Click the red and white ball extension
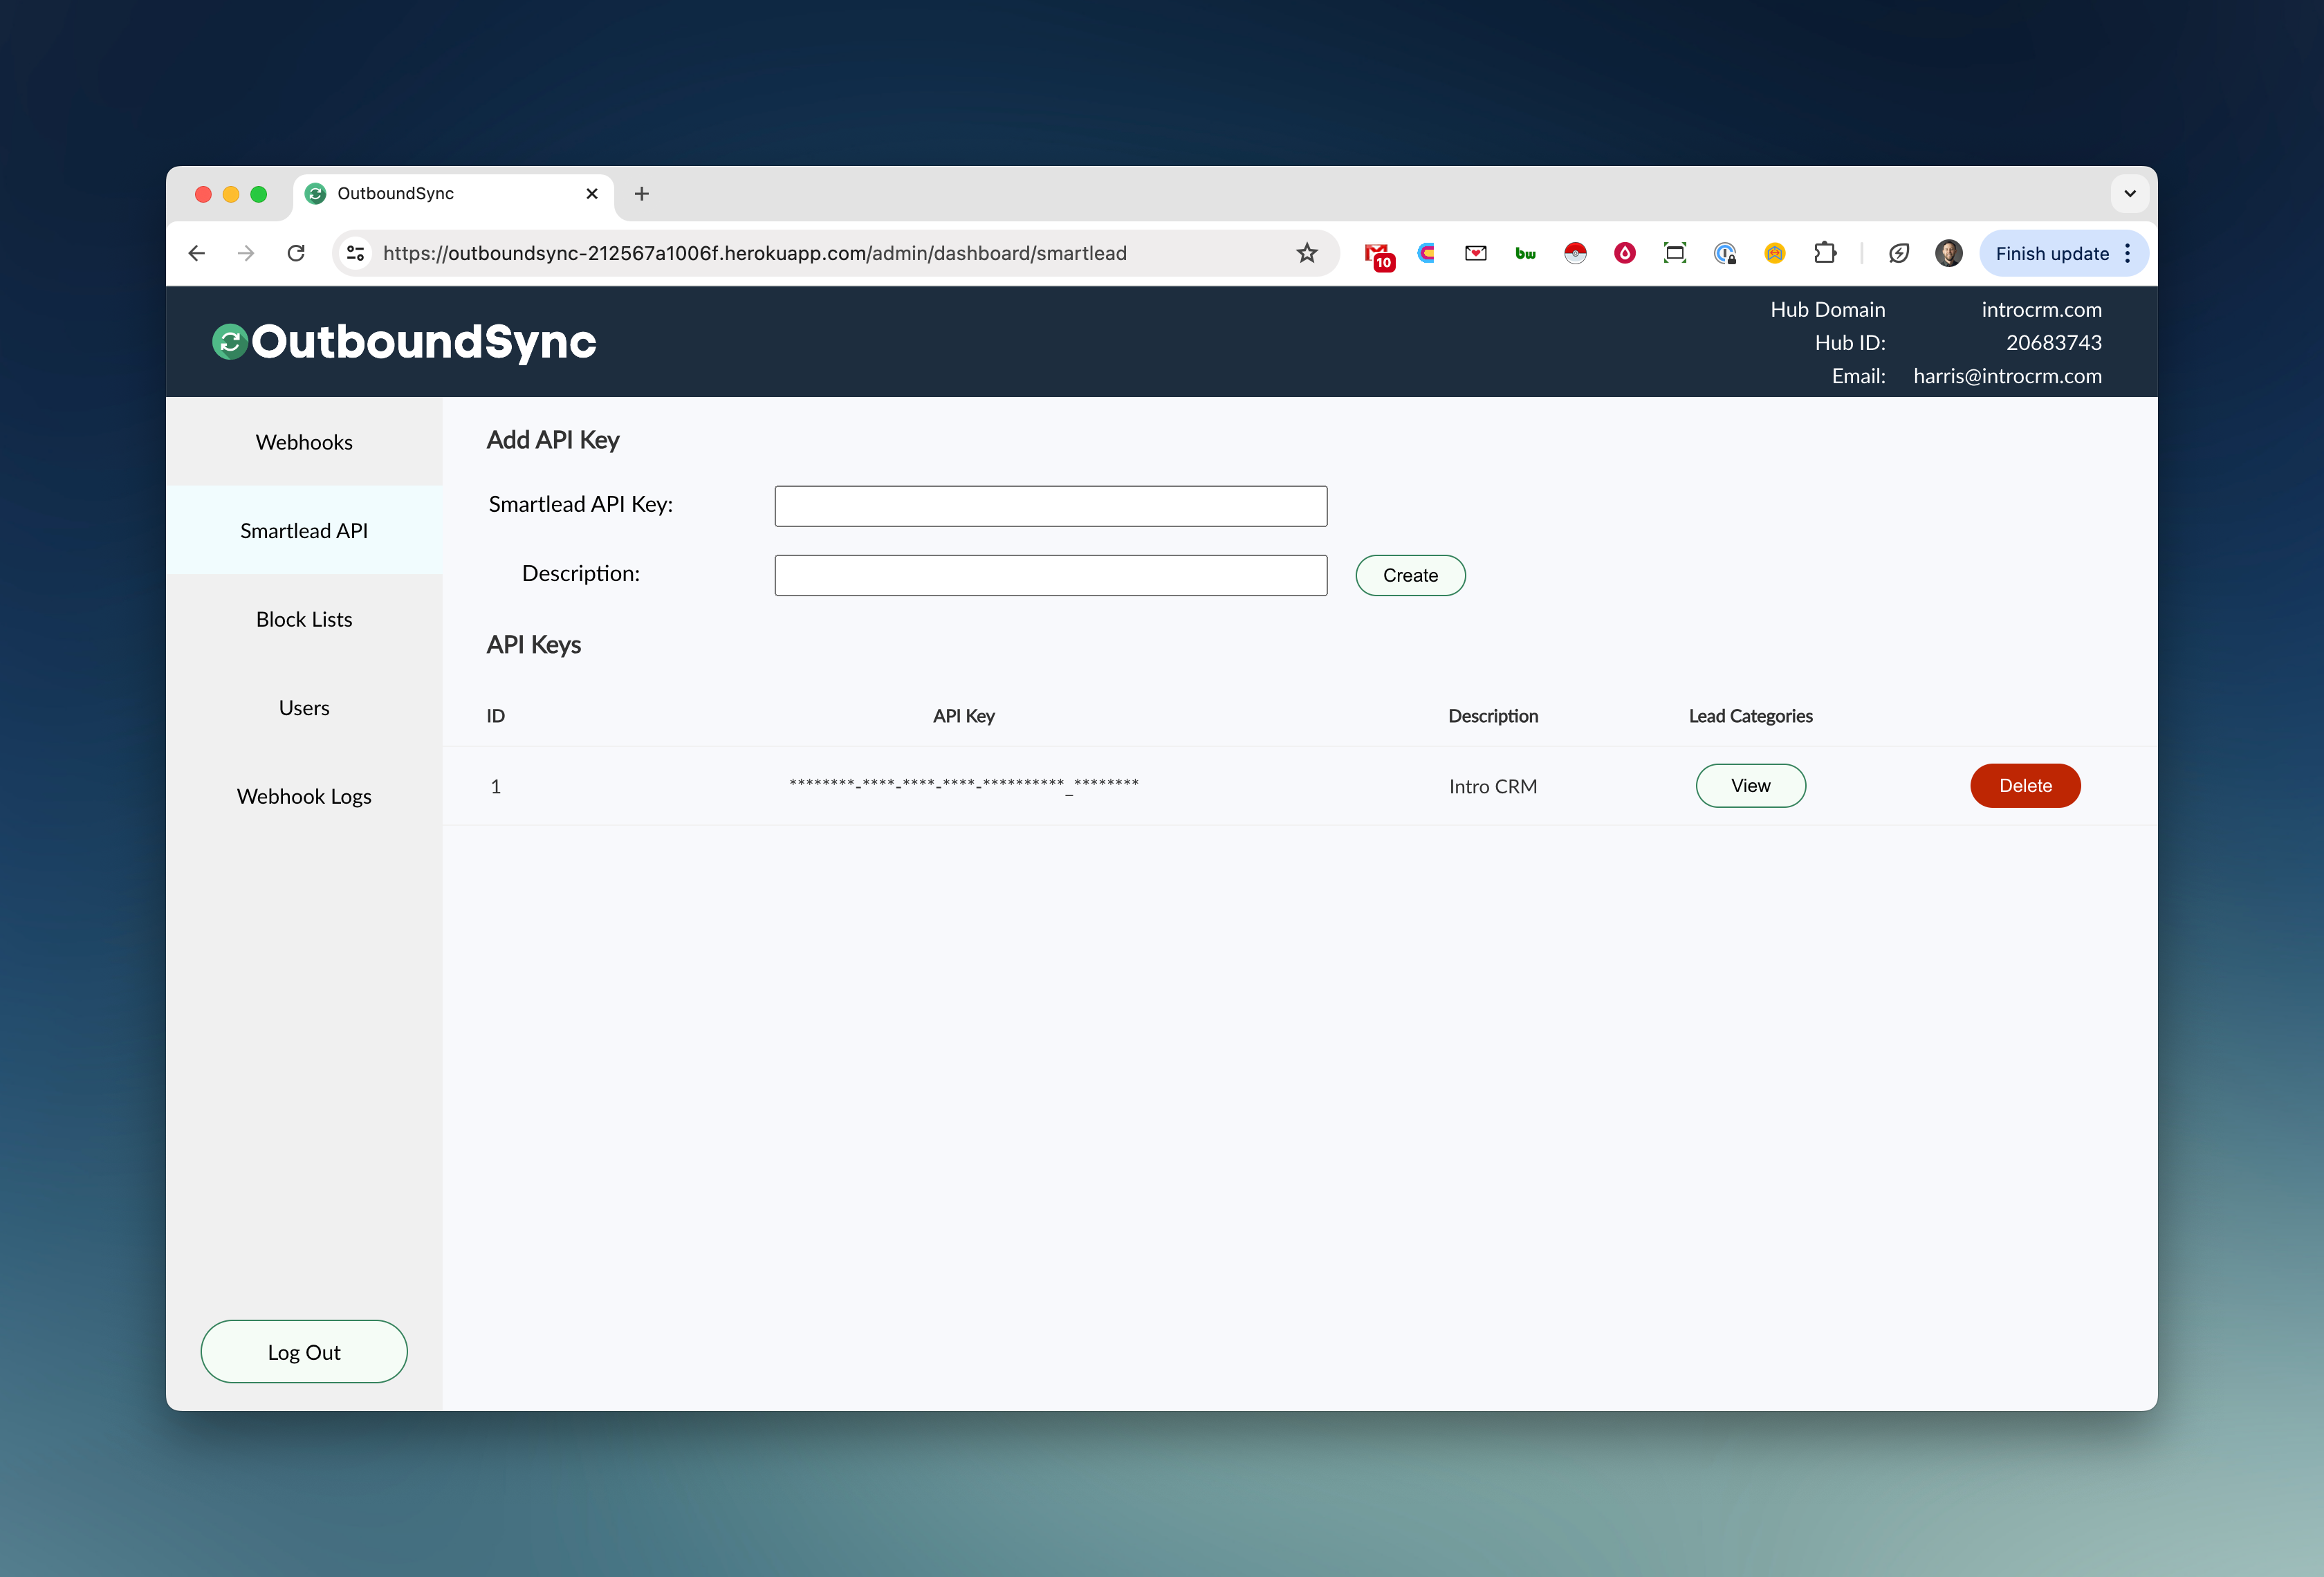 (1575, 253)
